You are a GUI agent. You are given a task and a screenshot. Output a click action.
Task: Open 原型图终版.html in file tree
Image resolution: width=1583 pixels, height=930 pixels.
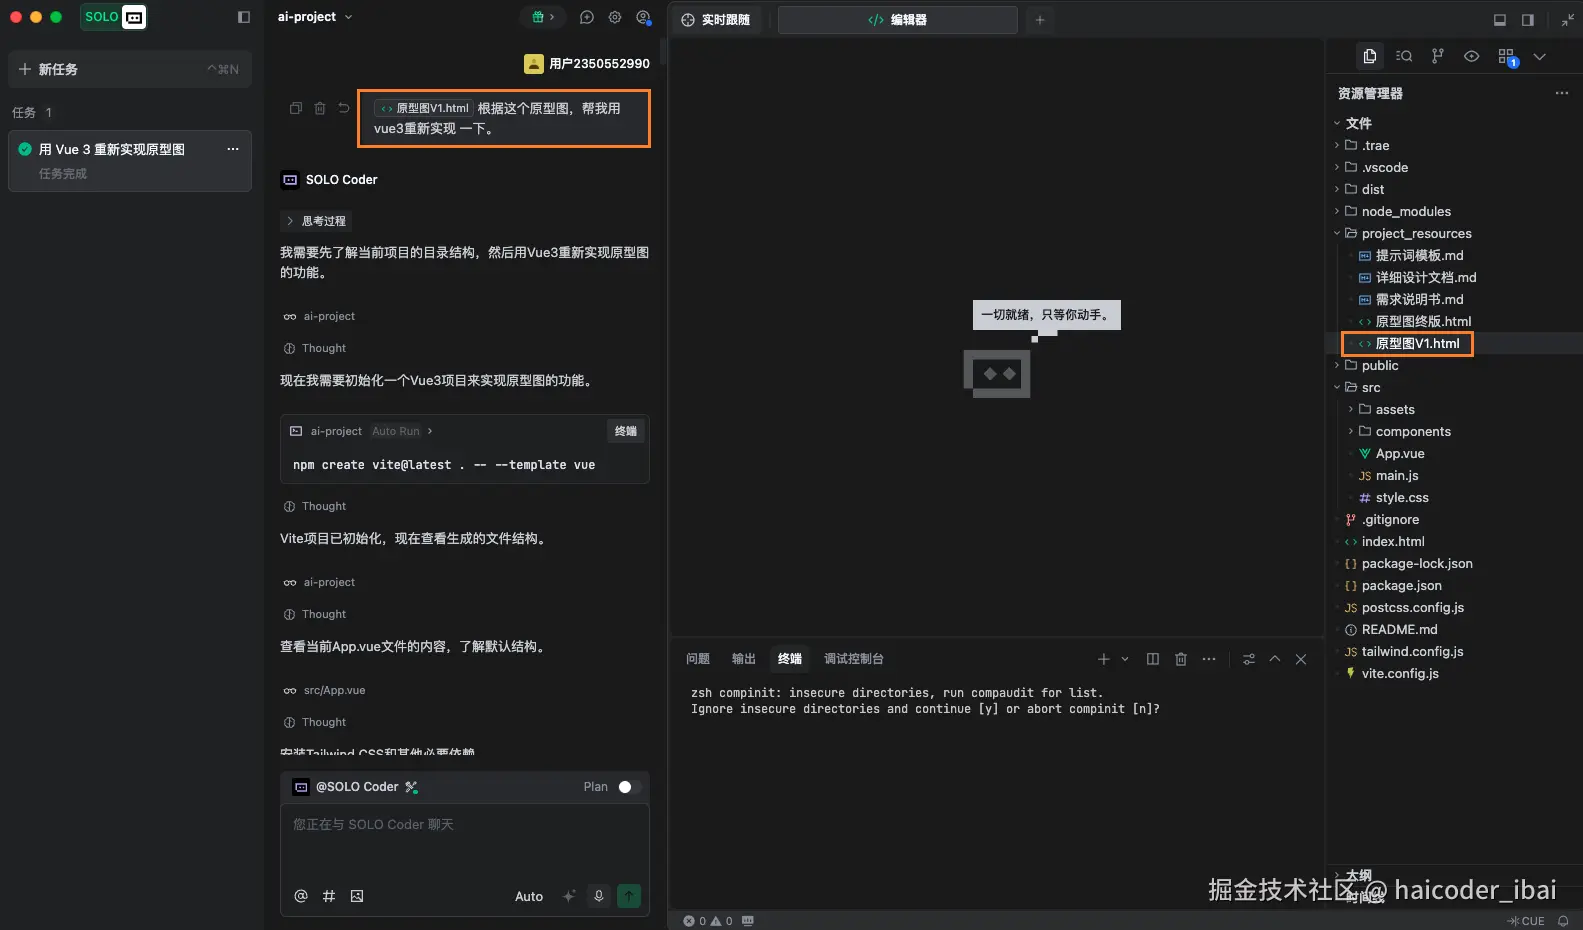click(1423, 321)
